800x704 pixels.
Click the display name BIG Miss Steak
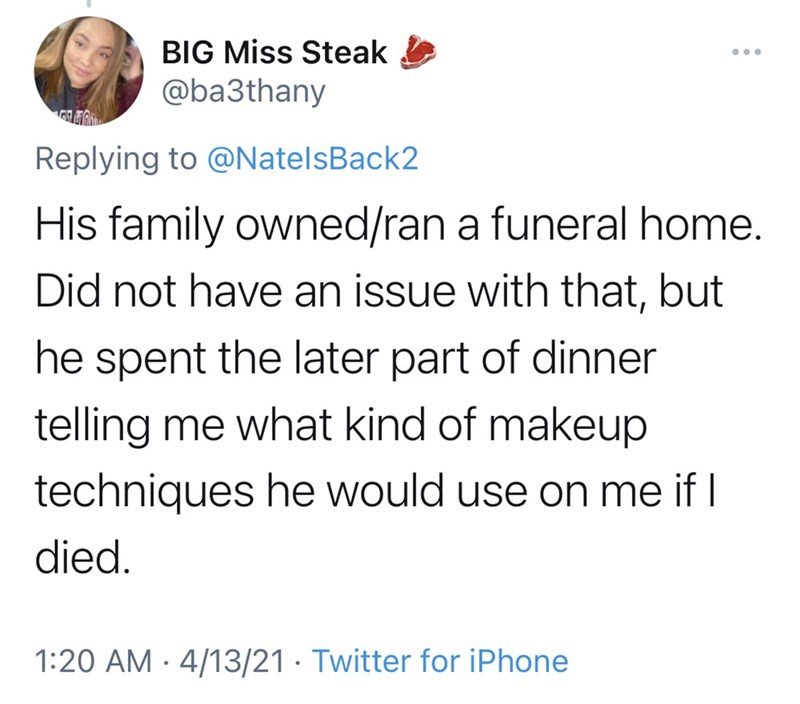pos(273,55)
